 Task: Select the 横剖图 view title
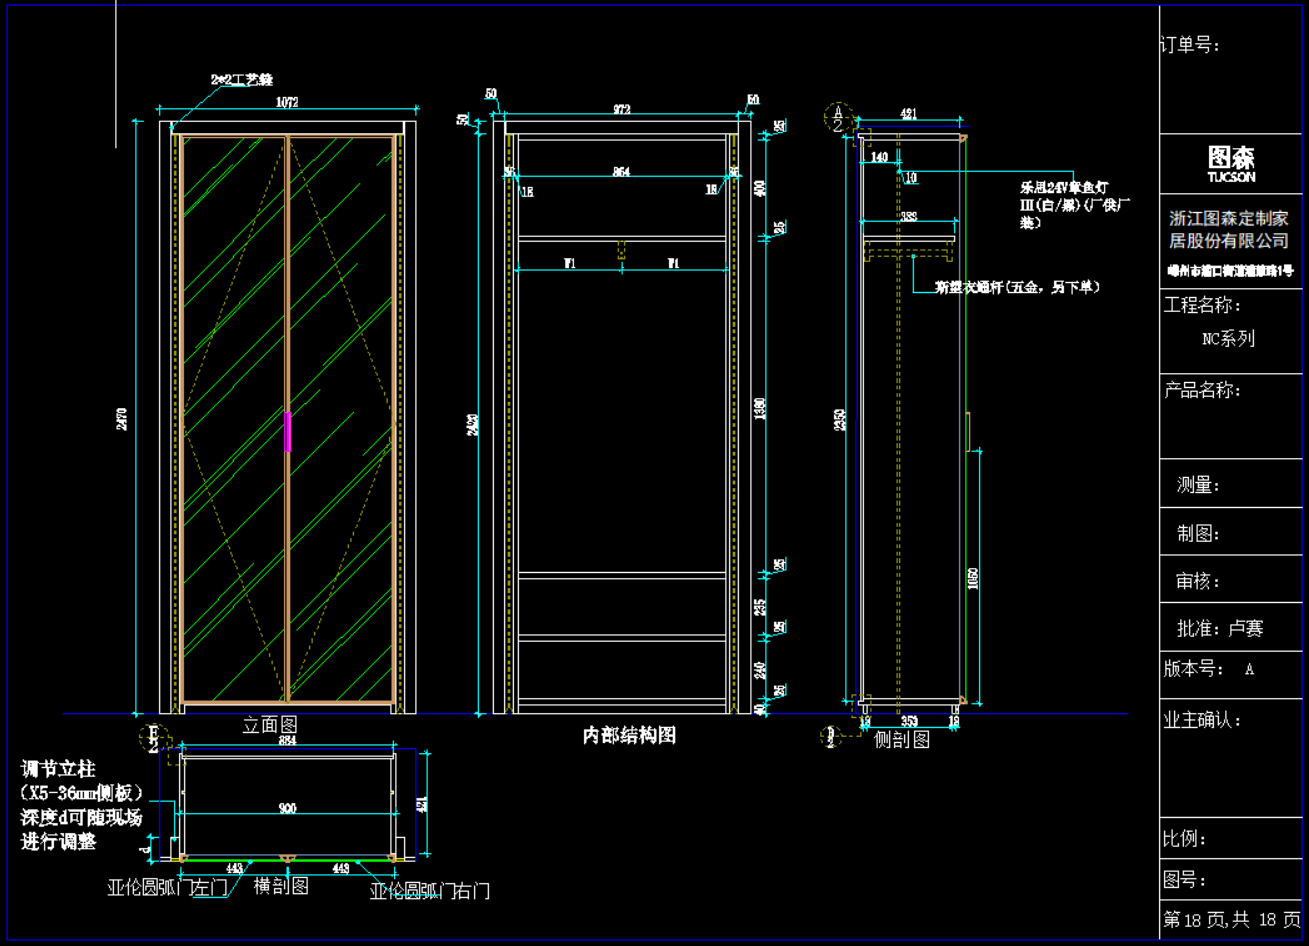[281, 885]
